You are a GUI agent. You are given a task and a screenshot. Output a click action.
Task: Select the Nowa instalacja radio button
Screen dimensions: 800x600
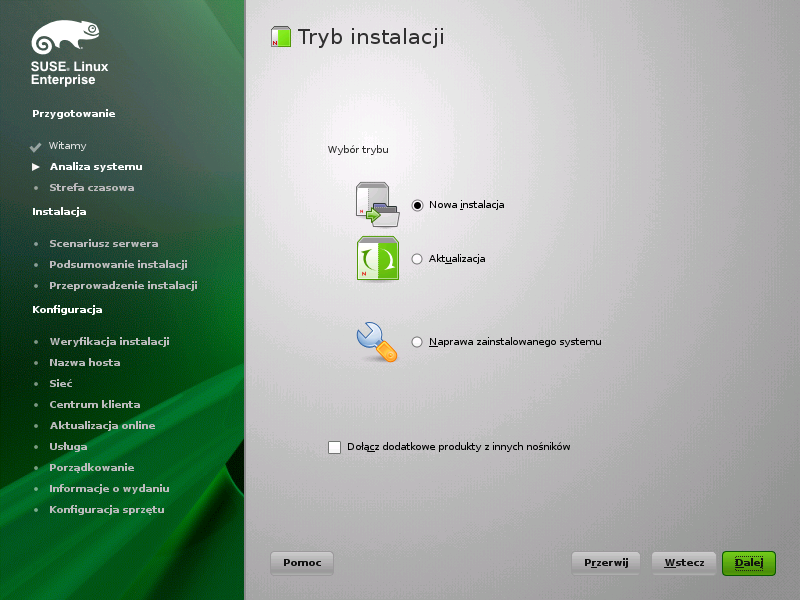[417, 205]
